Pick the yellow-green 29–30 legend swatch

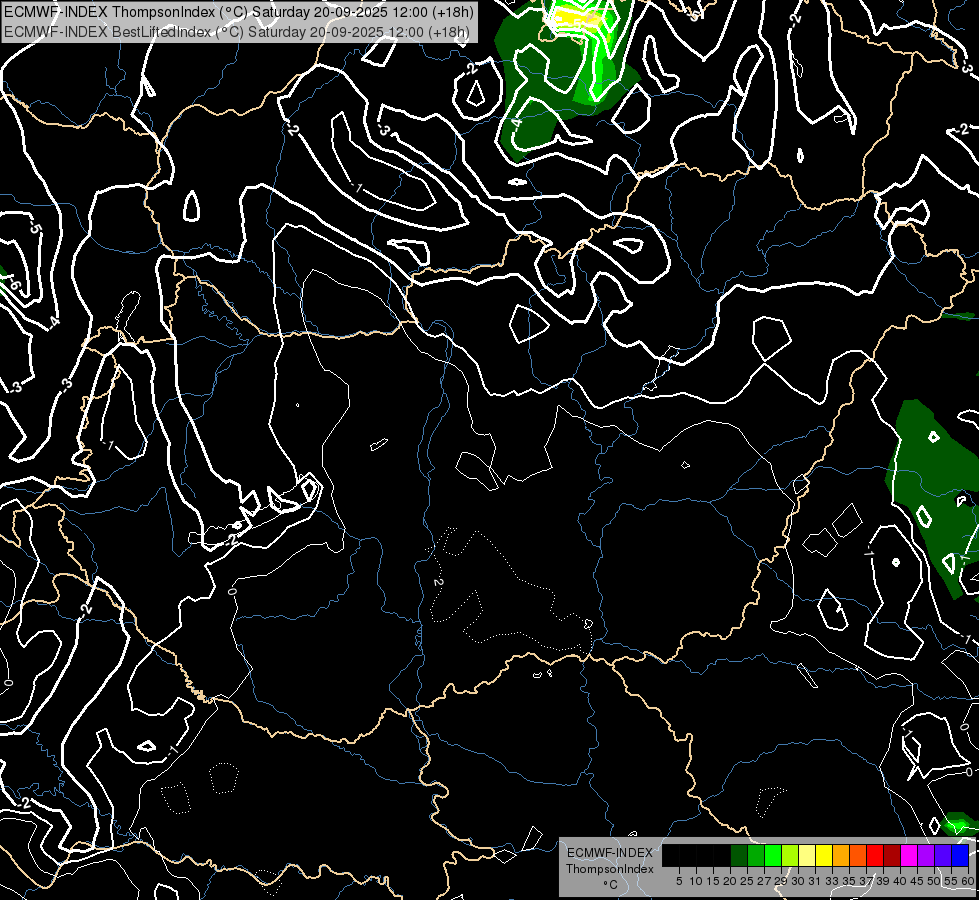point(790,855)
